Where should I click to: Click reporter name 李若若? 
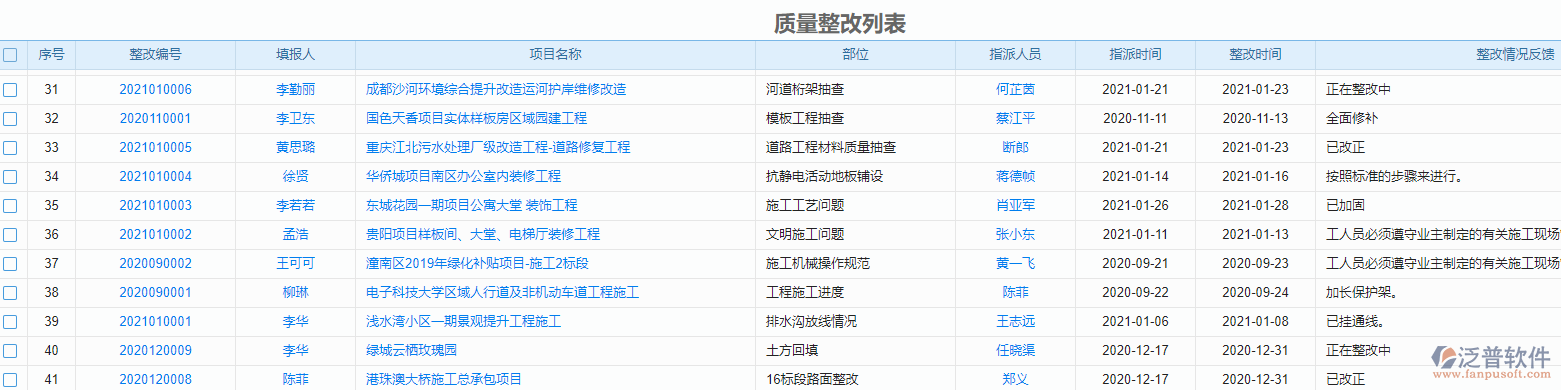click(295, 206)
